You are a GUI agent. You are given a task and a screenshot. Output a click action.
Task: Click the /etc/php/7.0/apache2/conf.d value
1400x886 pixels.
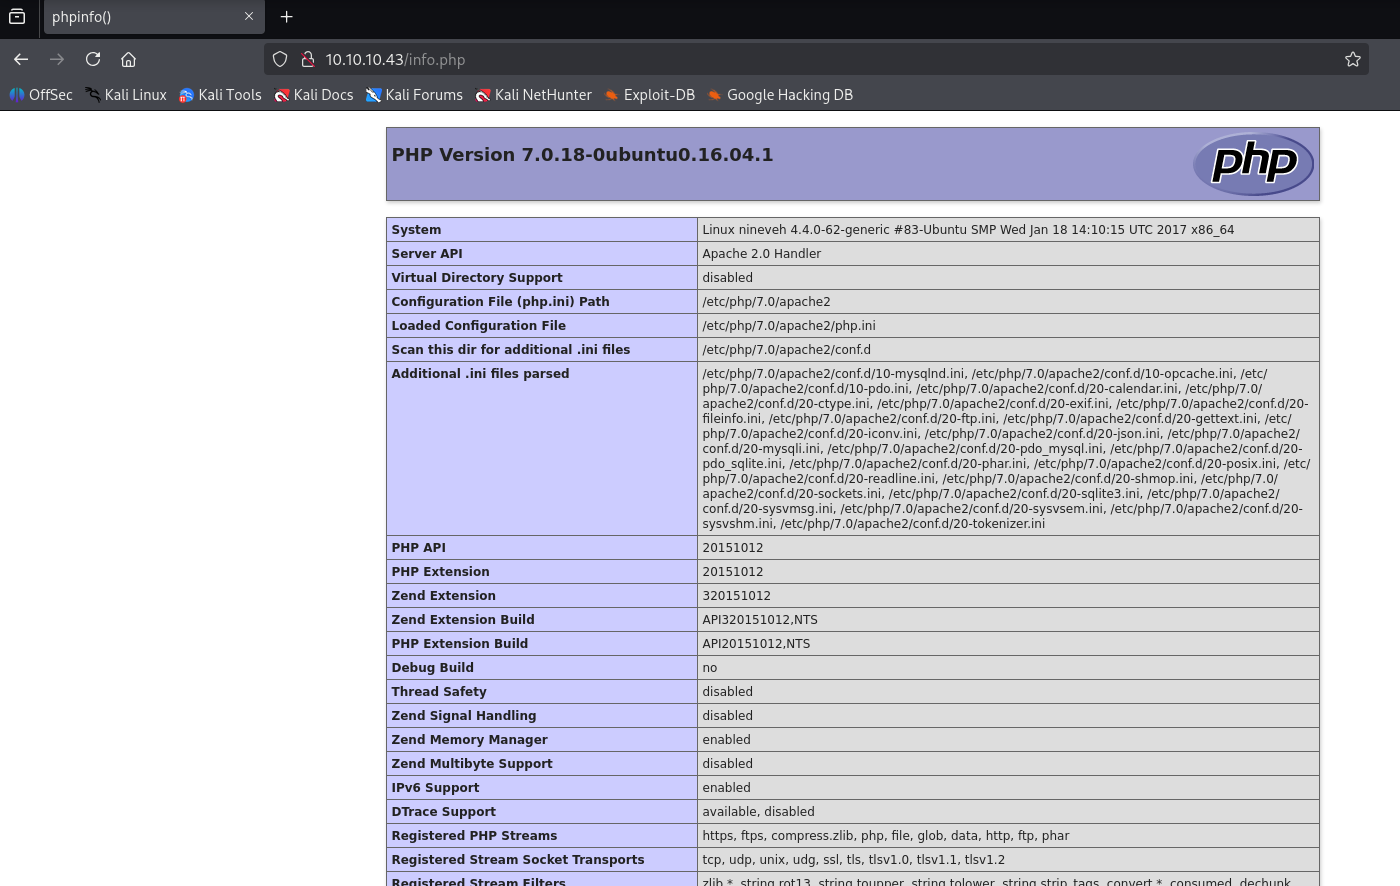pos(787,350)
